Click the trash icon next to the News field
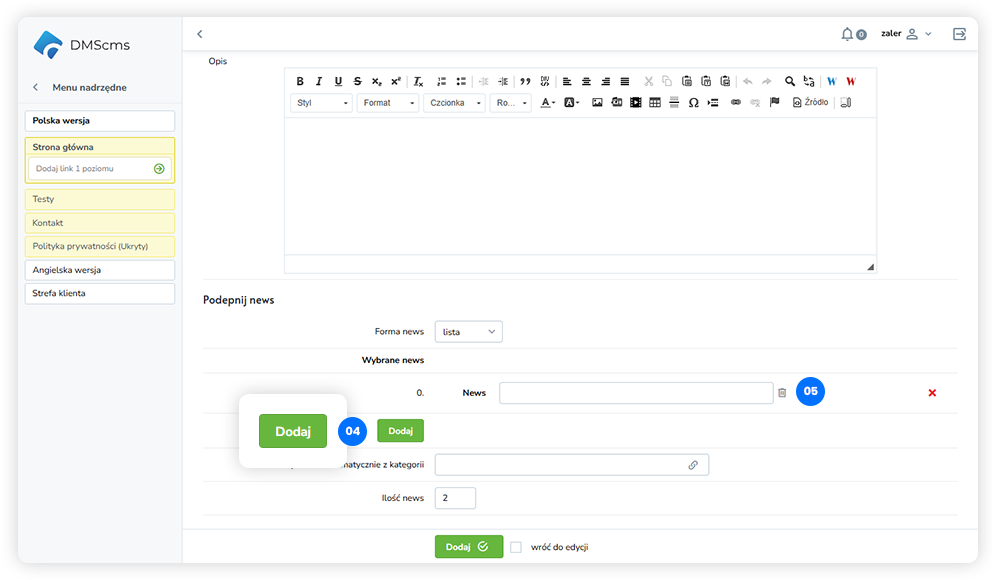 (x=782, y=393)
